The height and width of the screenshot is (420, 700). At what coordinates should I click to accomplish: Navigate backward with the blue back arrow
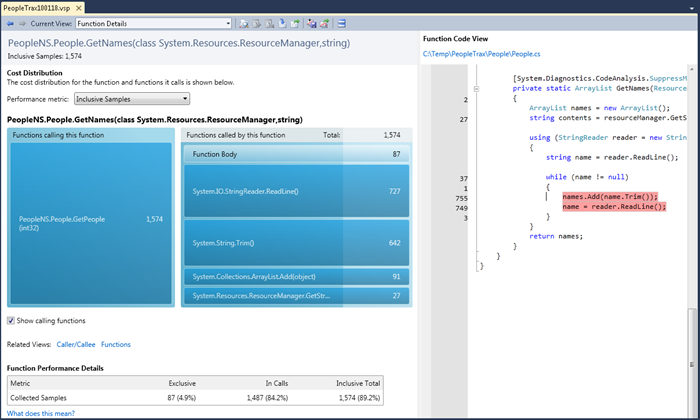[10, 24]
